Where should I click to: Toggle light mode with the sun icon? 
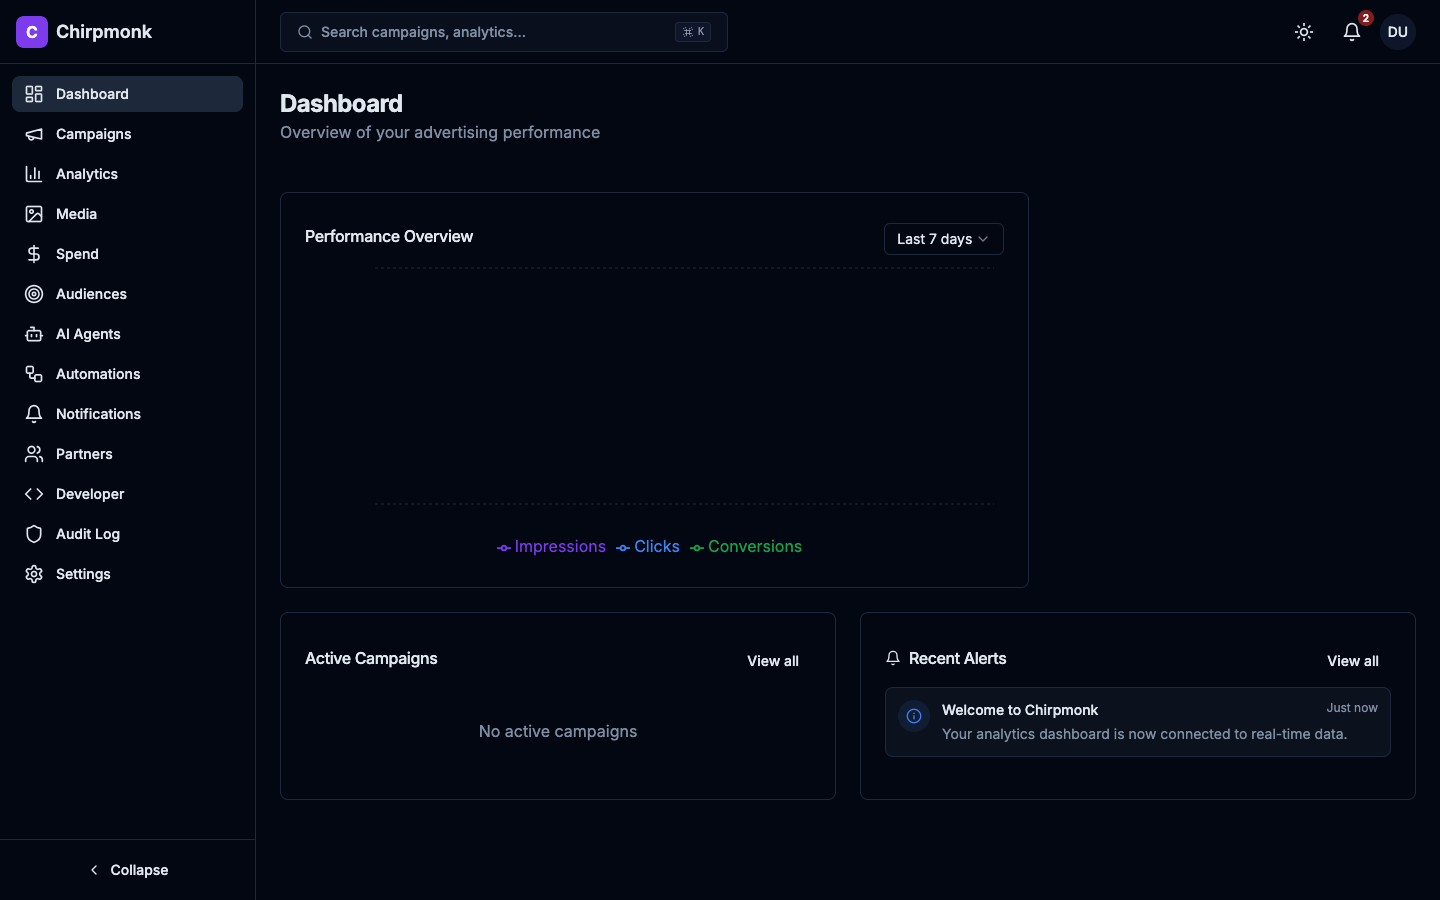[1304, 32]
